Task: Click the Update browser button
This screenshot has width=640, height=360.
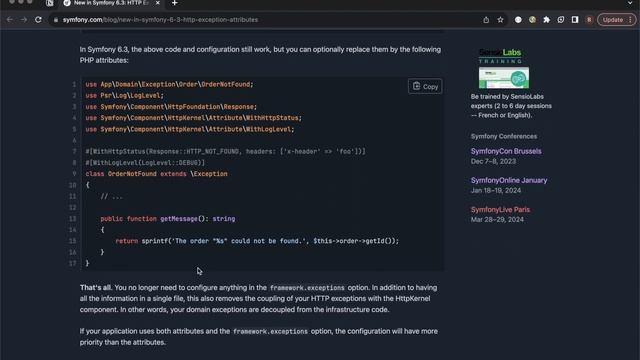Action: 616,20
